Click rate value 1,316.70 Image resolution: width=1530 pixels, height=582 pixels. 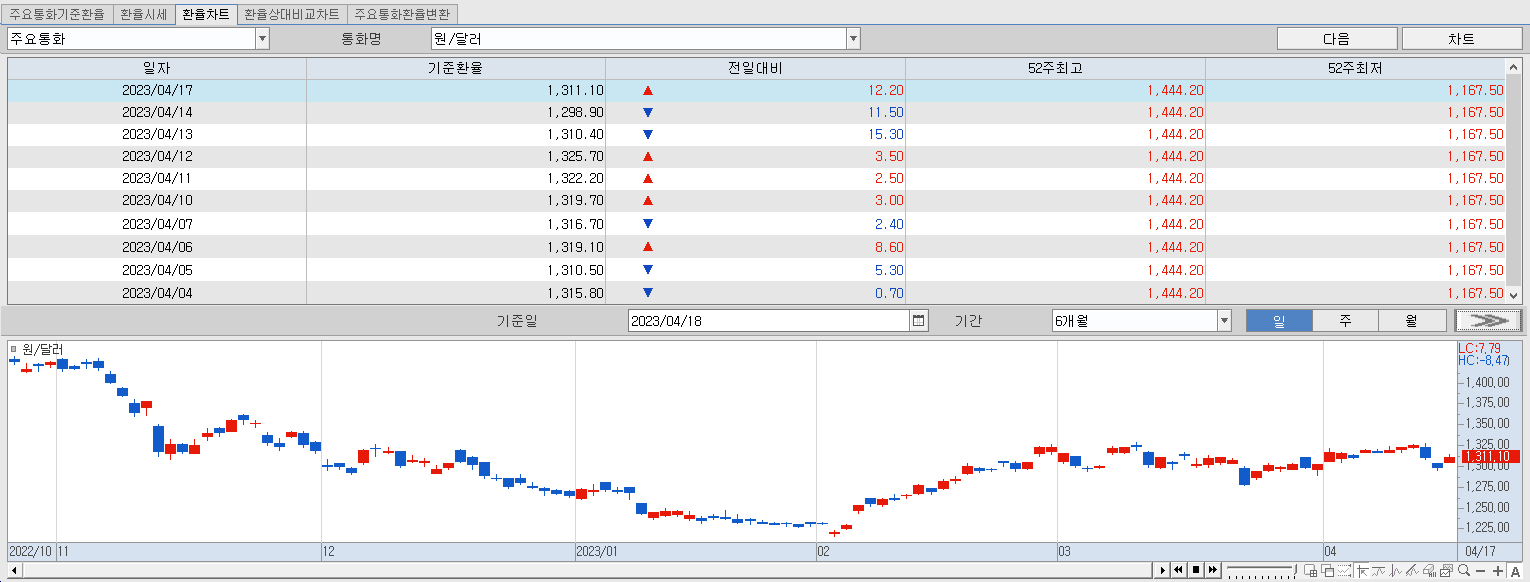pyautogui.click(x=575, y=224)
